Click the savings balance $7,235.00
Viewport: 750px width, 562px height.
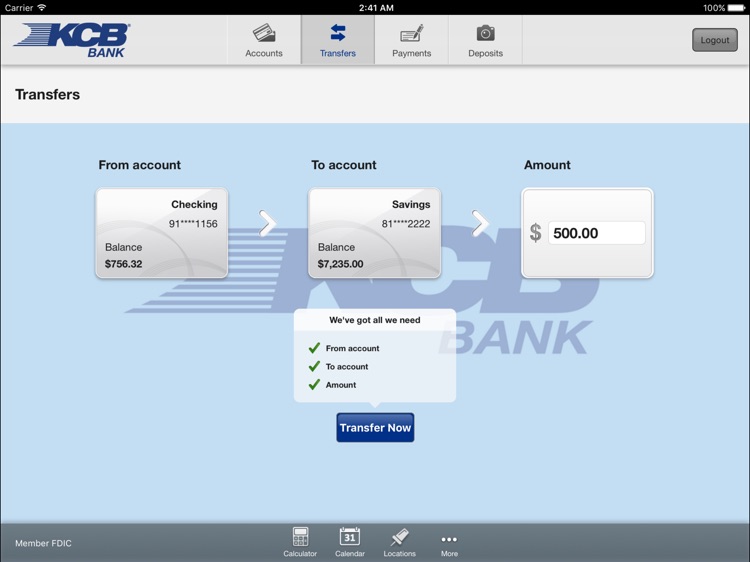pos(341,264)
